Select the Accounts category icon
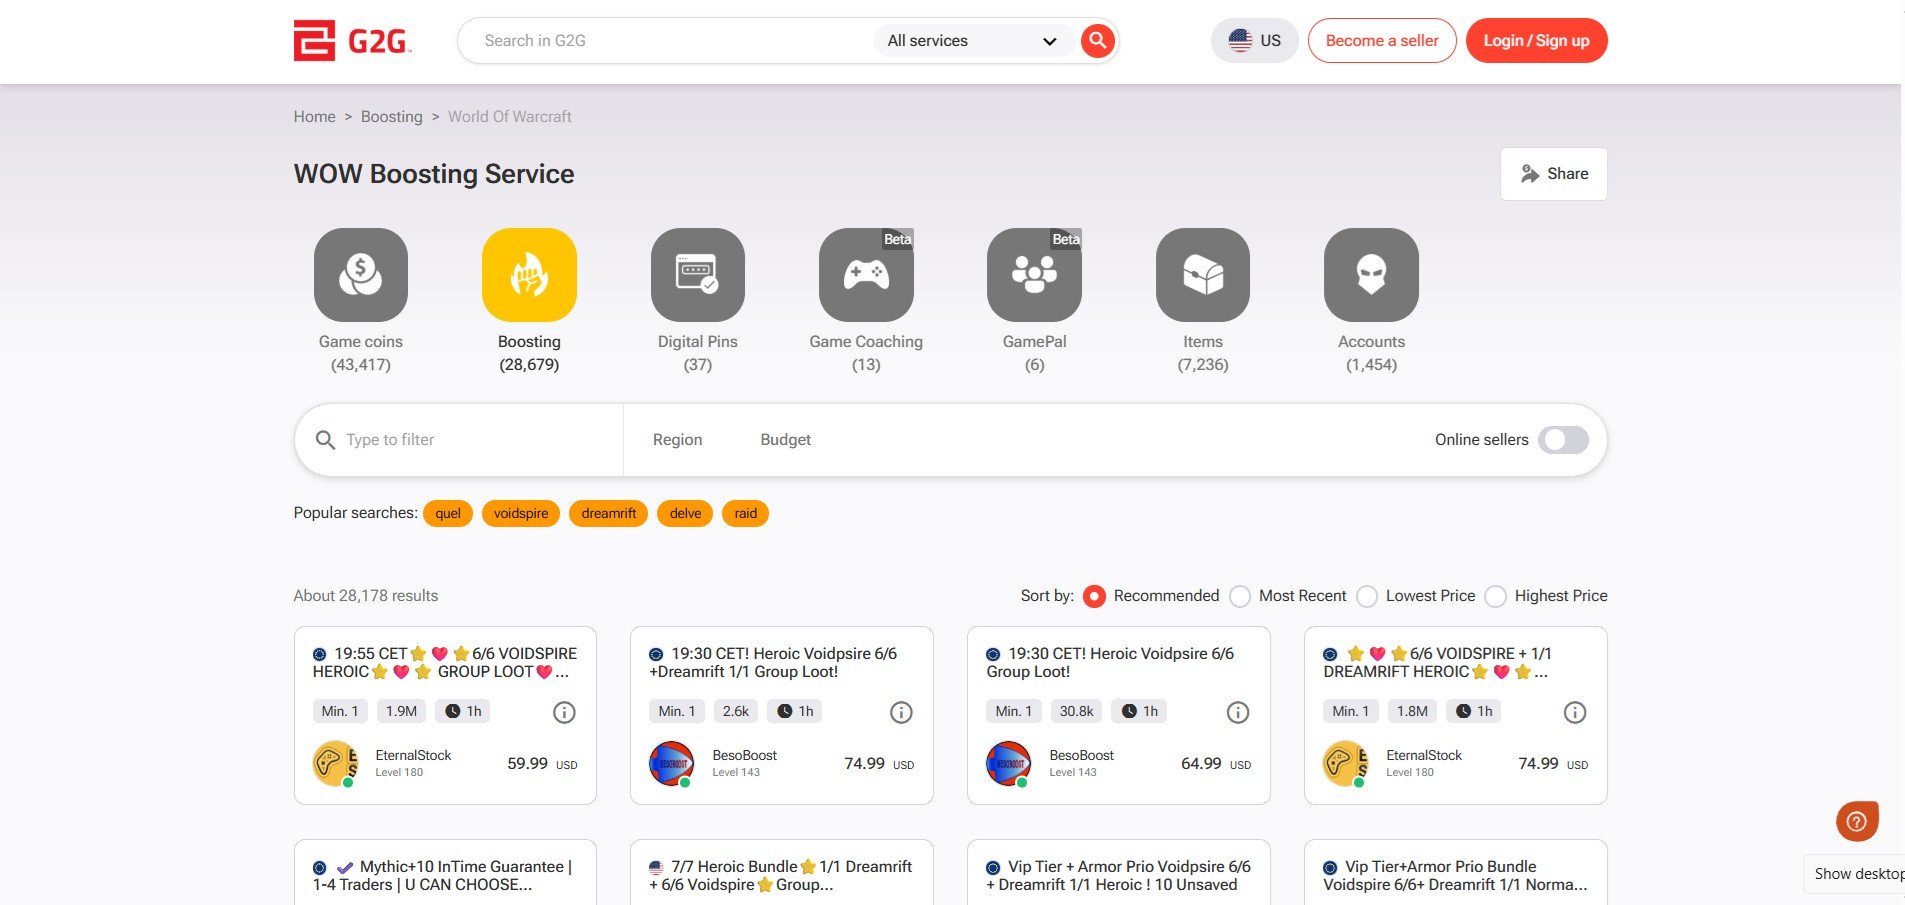1905x905 pixels. click(1371, 275)
